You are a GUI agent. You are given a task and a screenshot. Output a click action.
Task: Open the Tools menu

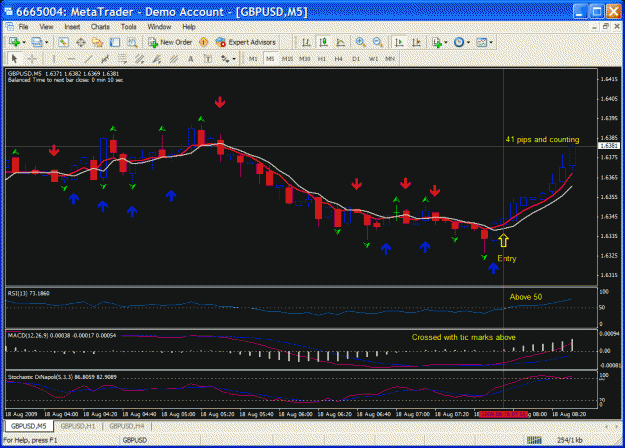tap(128, 27)
